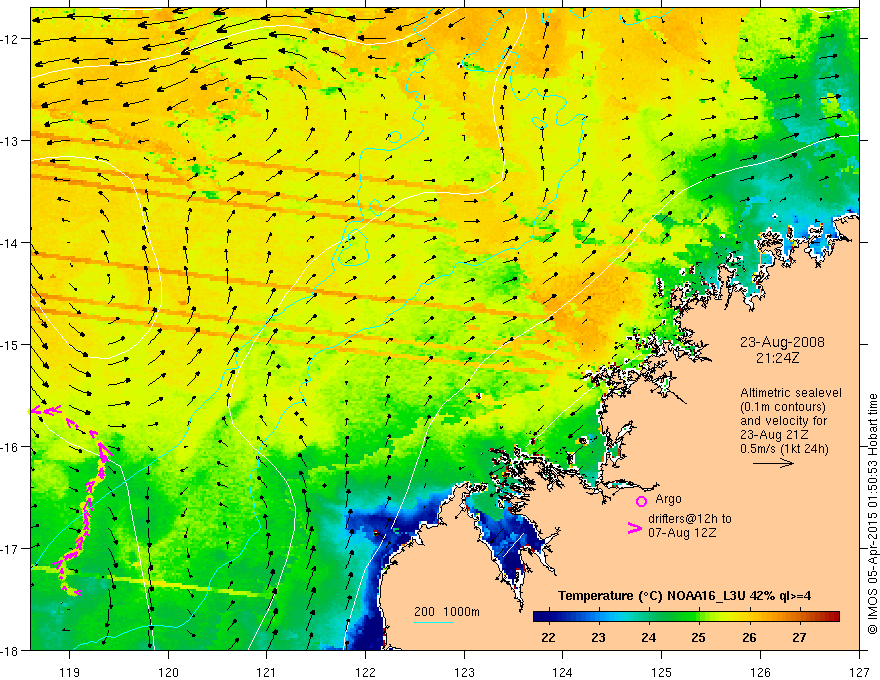Click longitude axis label 120
Viewport: 880px width, 680px height.
[168, 672]
